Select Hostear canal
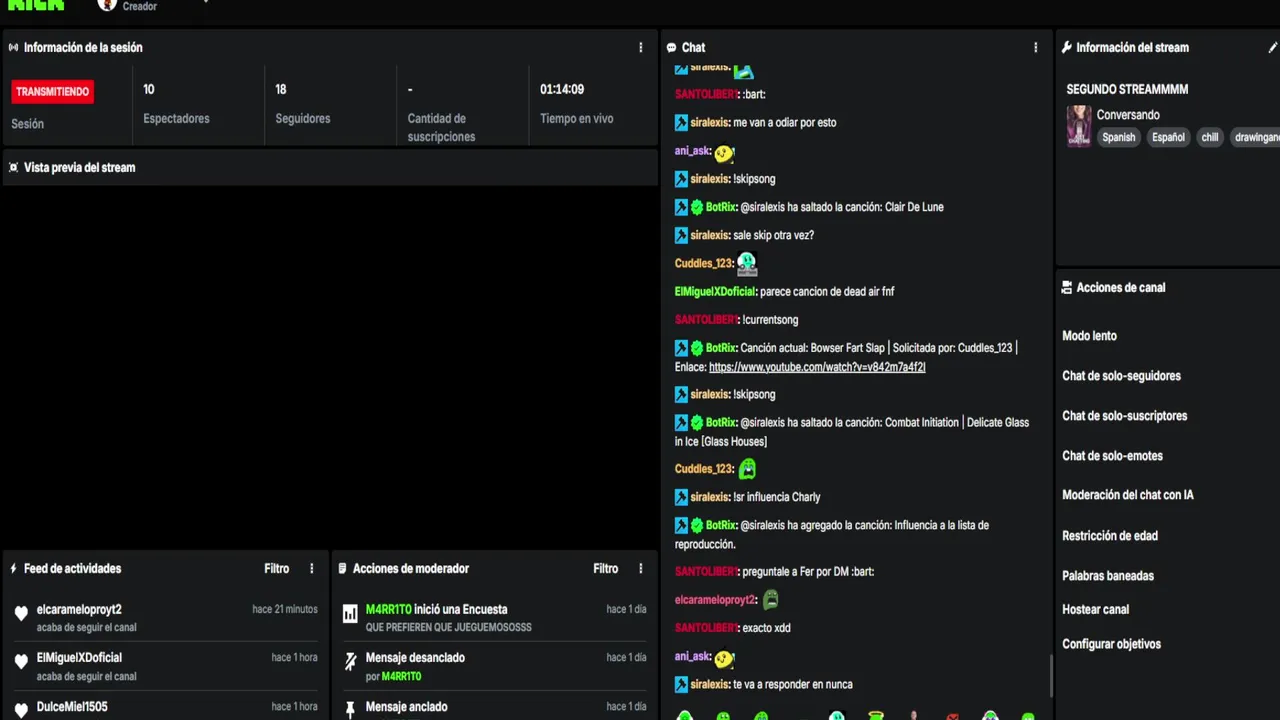The image size is (1280, 720). 1095,609
